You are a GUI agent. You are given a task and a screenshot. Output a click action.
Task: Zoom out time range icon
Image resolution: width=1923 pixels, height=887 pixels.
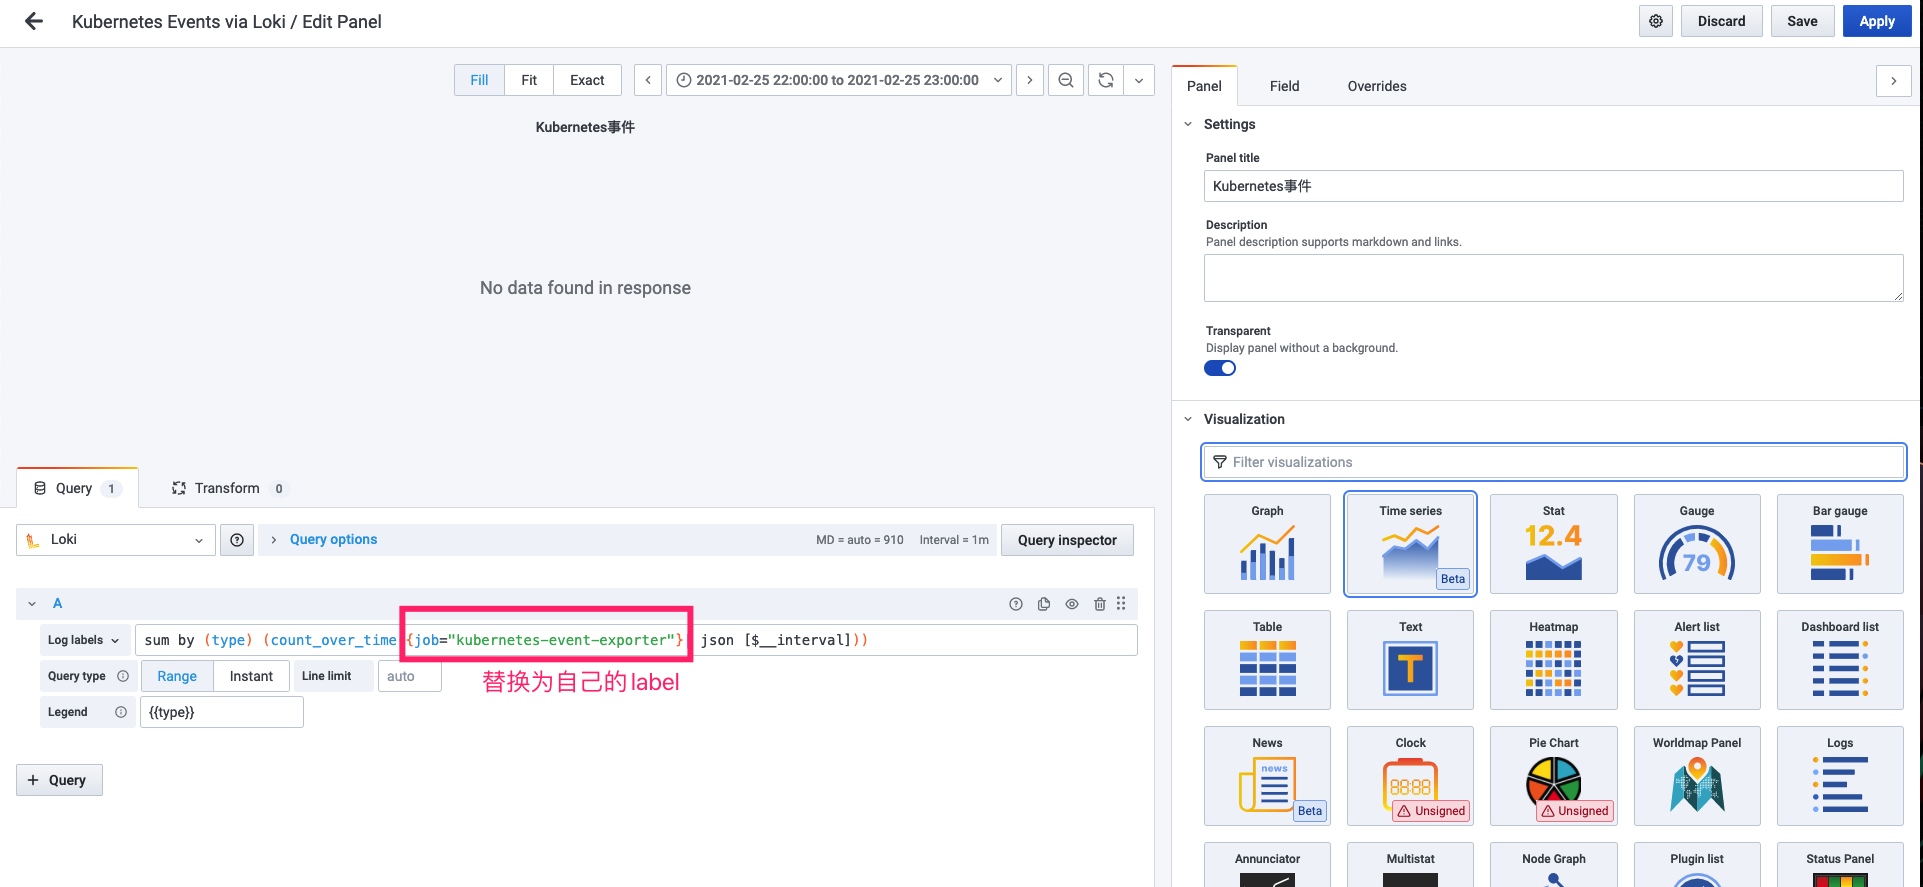coord(1066,80)
